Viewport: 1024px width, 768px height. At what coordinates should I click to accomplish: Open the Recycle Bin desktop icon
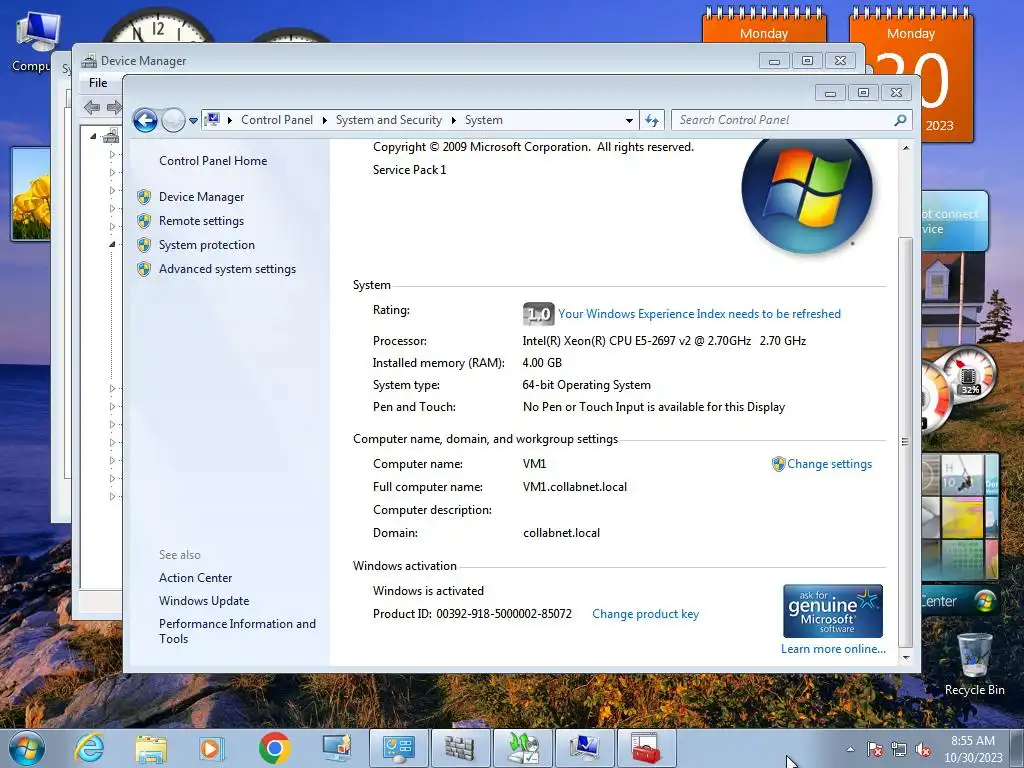(x=974, y=664)
